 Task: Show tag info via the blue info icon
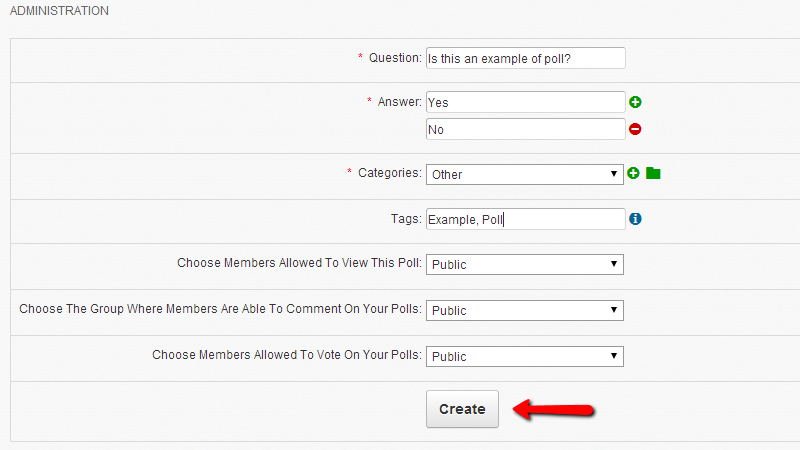coord(635,219)
